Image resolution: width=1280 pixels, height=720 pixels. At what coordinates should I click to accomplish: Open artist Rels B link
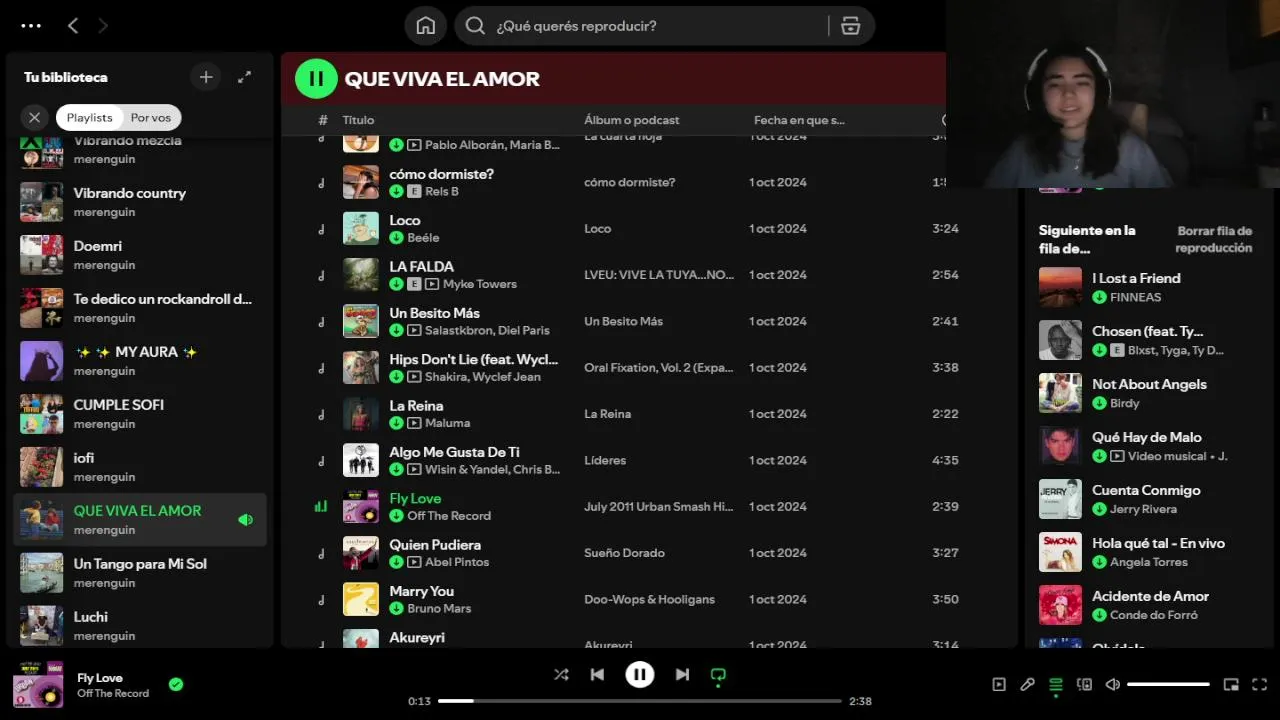point(441,191)
